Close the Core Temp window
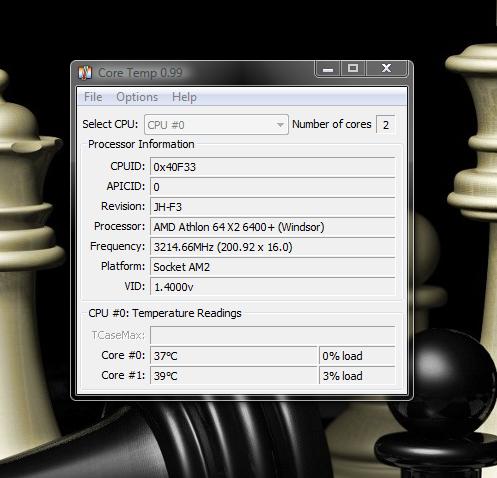This screenshot has height=478, width=497. [386, 69]
